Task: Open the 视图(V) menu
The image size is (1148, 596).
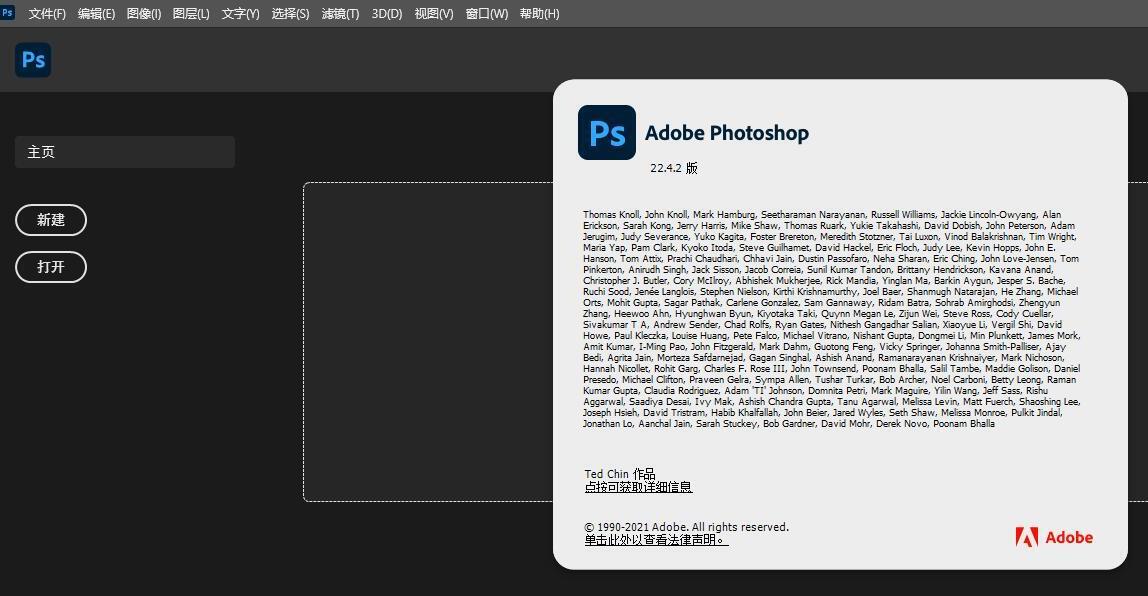Action: [434, 14]
